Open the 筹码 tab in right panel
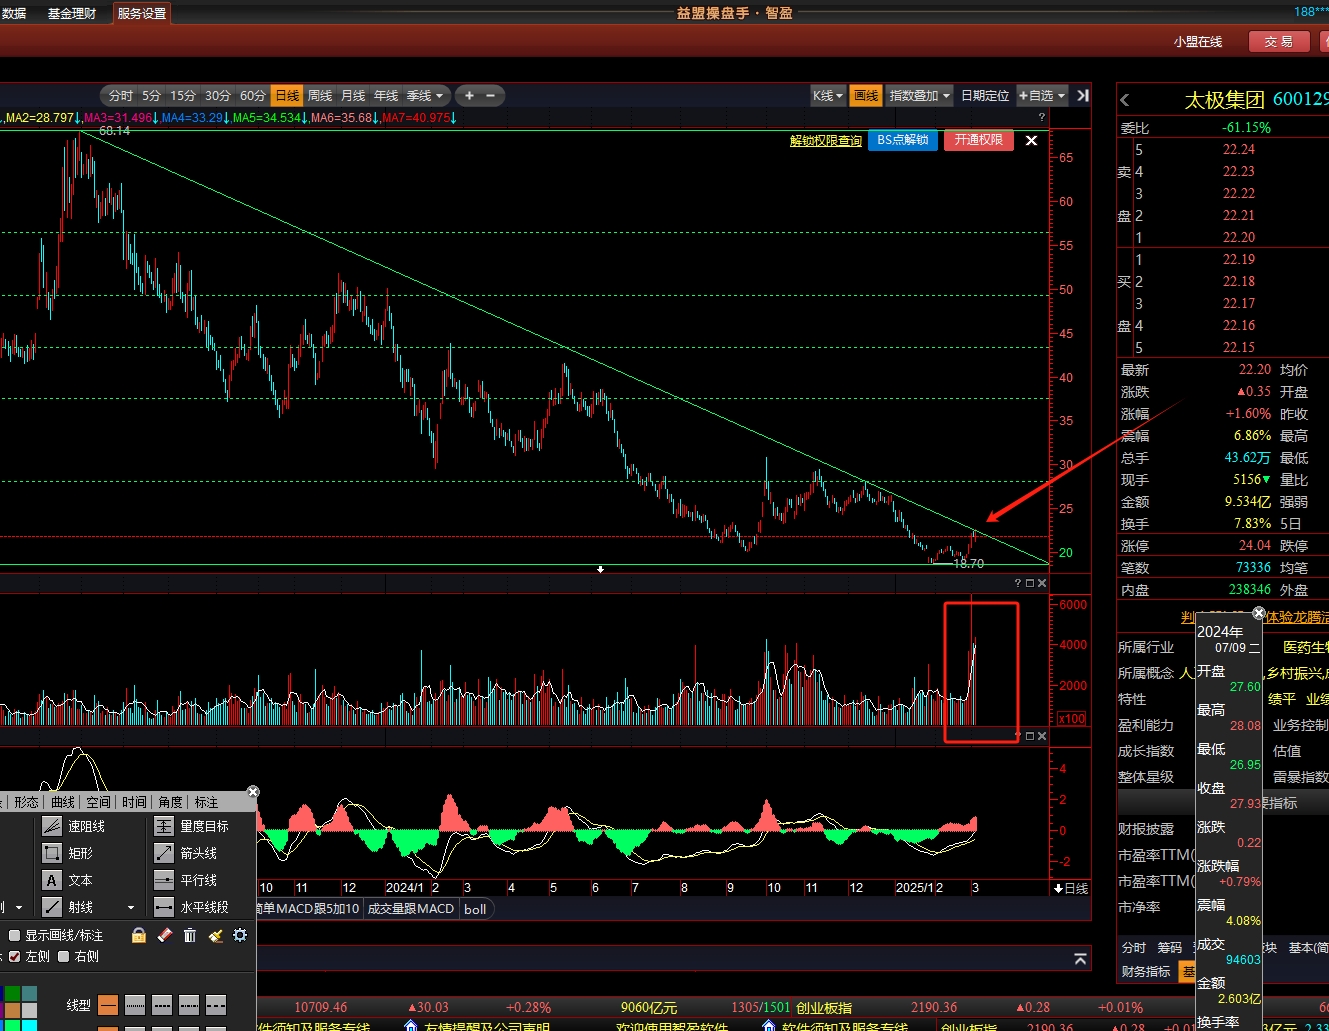 pos(1170,947)
